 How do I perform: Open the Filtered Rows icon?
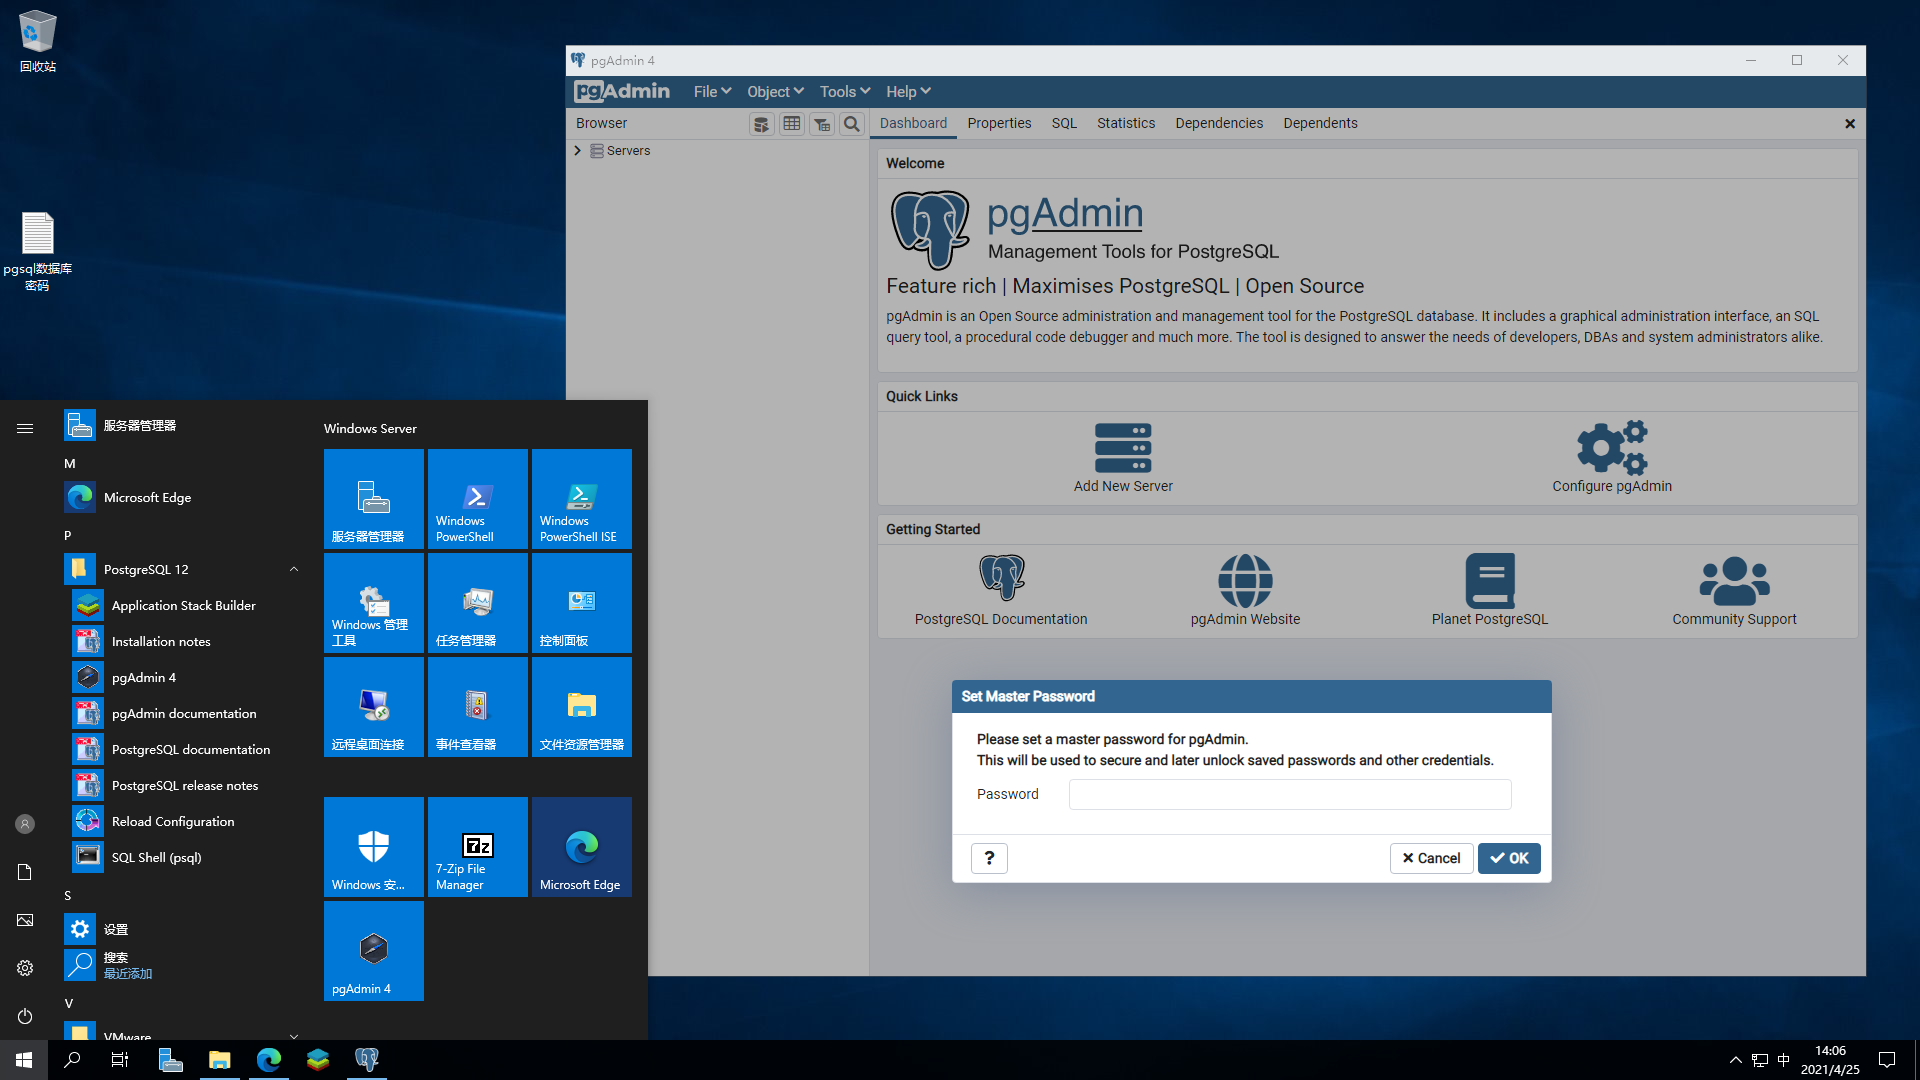tap(821, 123)
